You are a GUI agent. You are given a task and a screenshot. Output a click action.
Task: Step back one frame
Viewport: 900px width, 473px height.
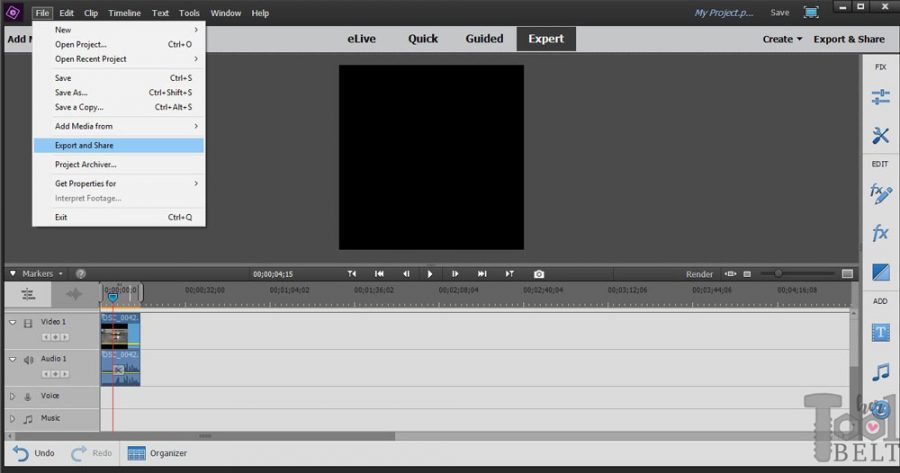coord(406,274)
